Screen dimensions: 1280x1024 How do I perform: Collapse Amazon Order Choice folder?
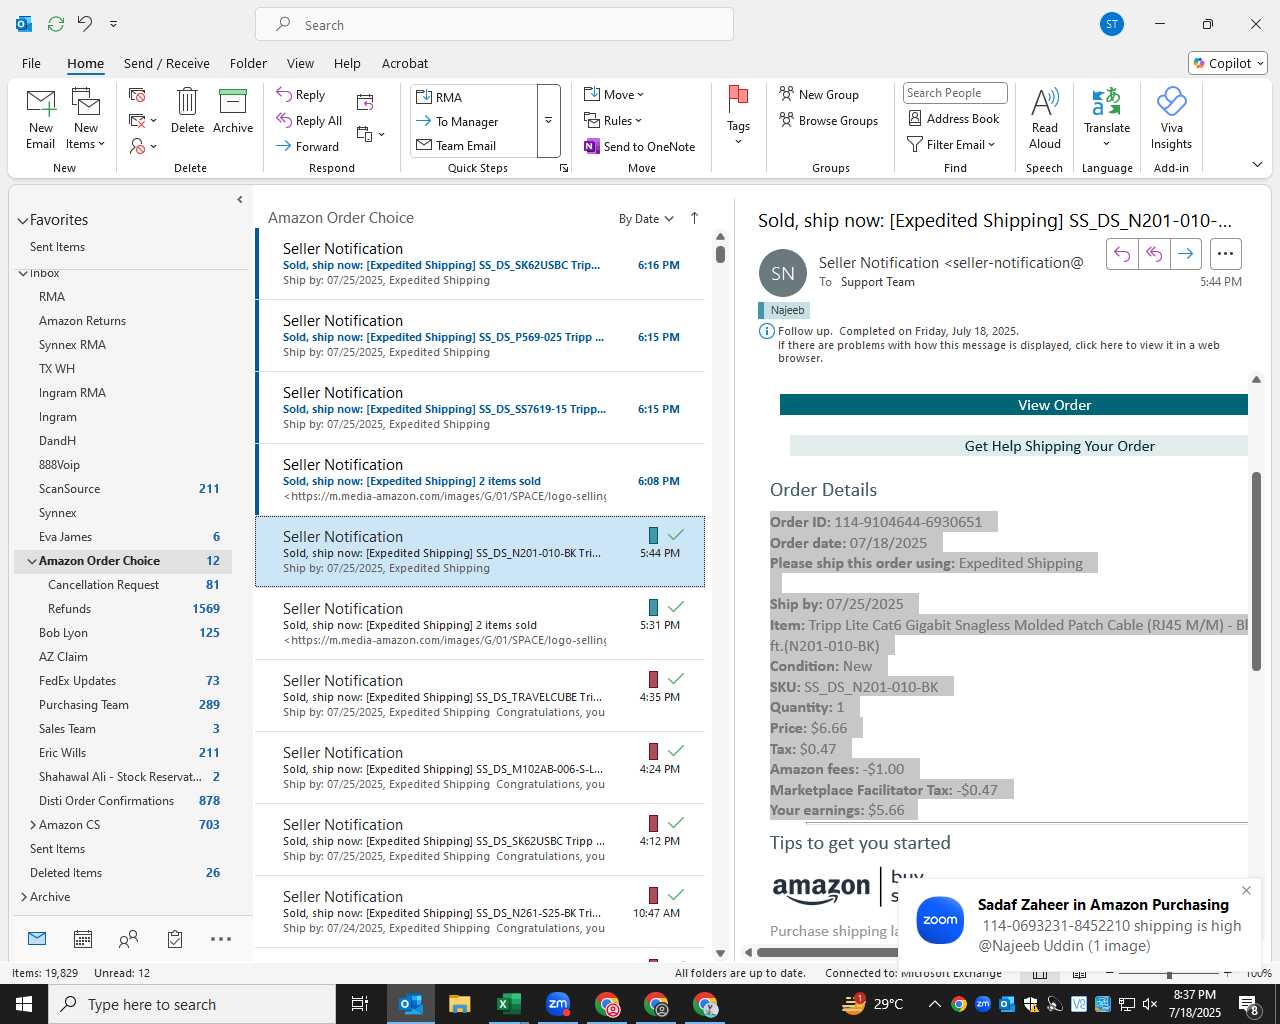click(x=32, y=561)
